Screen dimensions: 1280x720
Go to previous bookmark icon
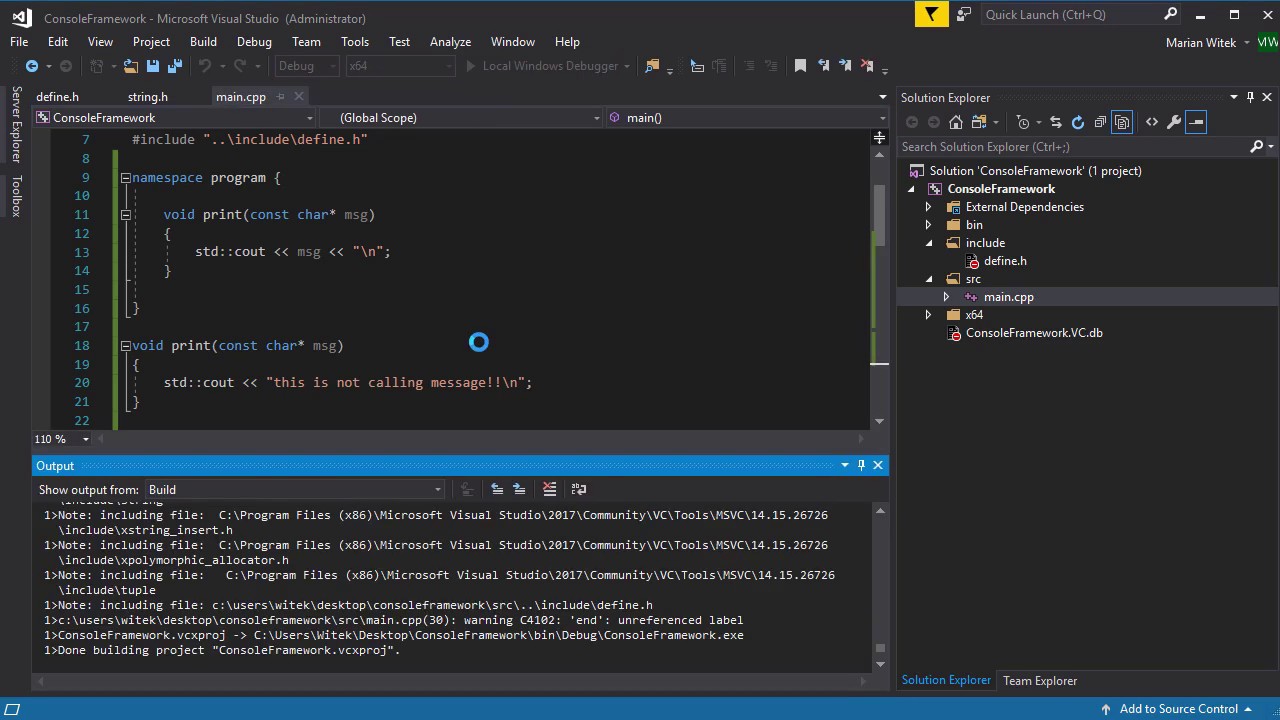coord(823,66)
